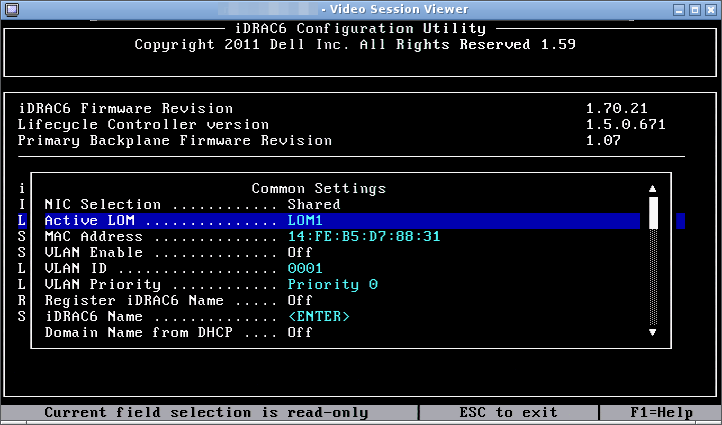
Task: Click the scroll up arrow in Common Settings
Action: (652, 189)
